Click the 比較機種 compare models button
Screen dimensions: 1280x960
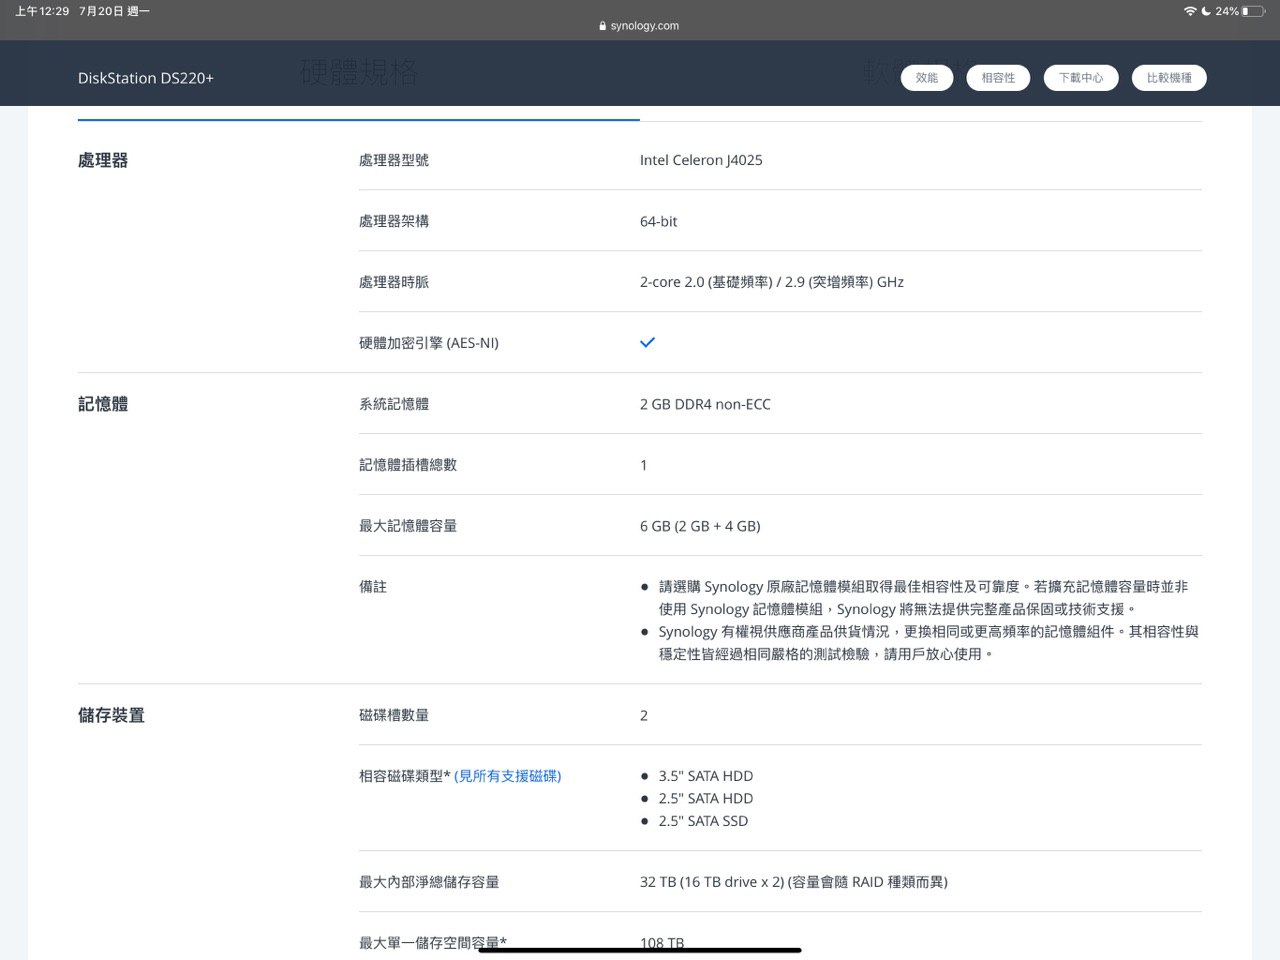pos(1169,78)
